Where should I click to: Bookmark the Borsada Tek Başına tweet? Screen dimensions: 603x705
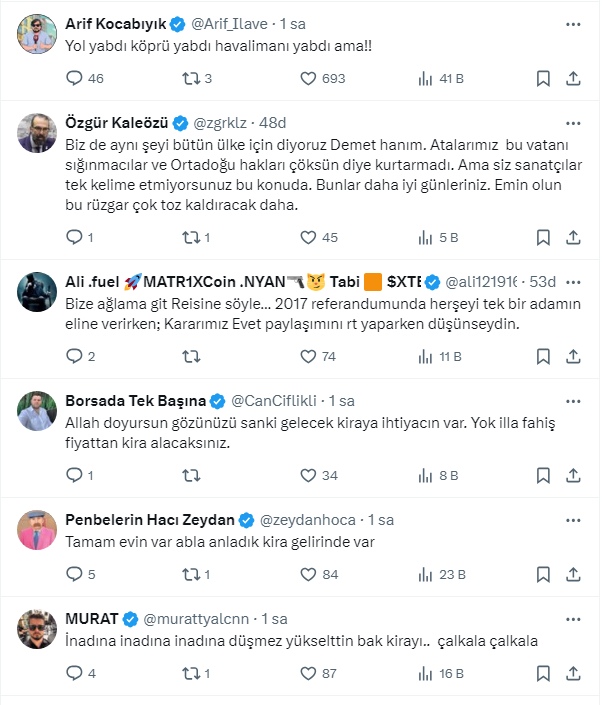tap(542, 475)
